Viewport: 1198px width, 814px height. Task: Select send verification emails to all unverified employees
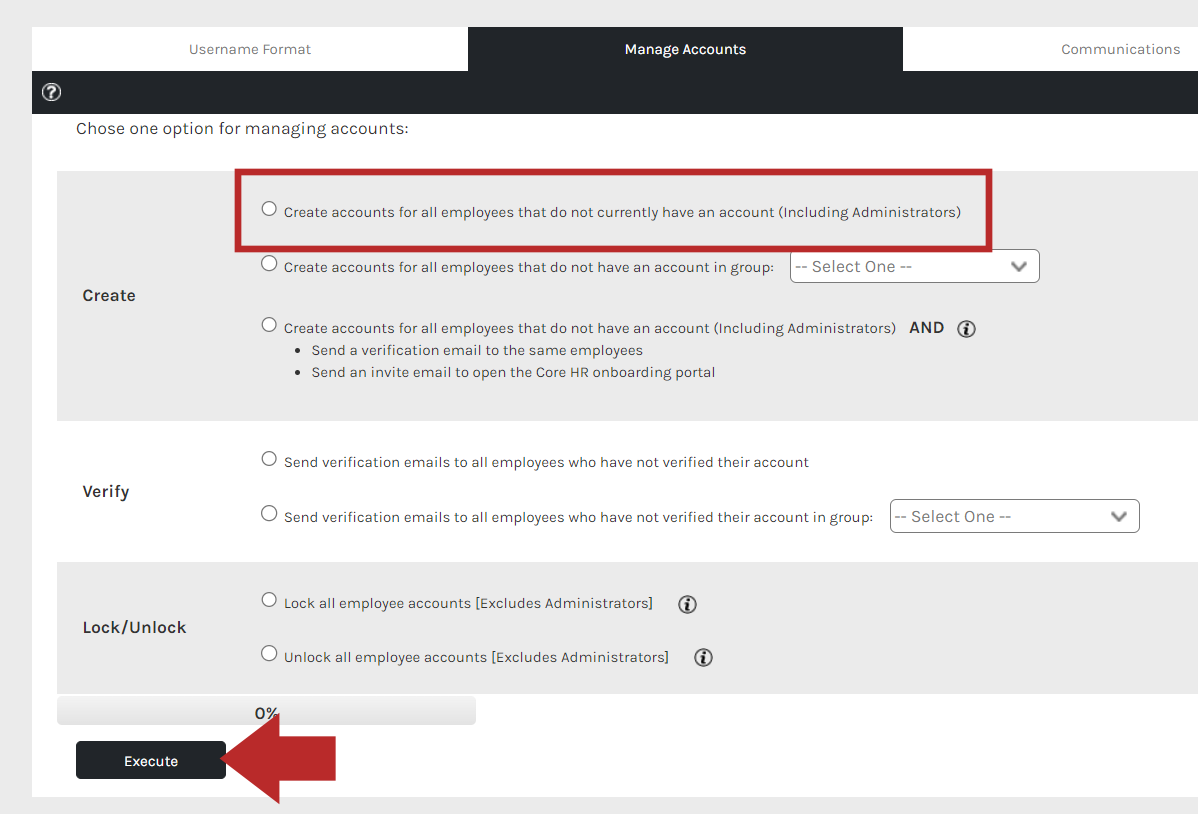pos(269,459)
